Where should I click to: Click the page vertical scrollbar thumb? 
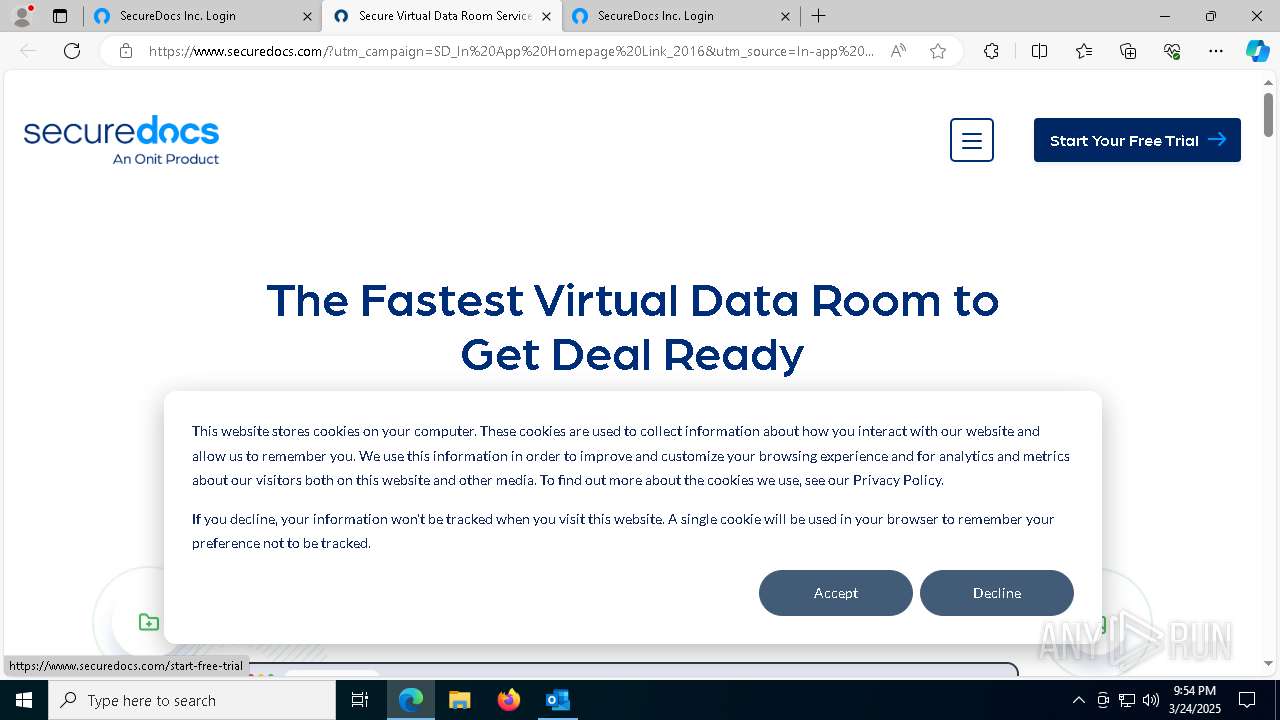coord(1268,115)
